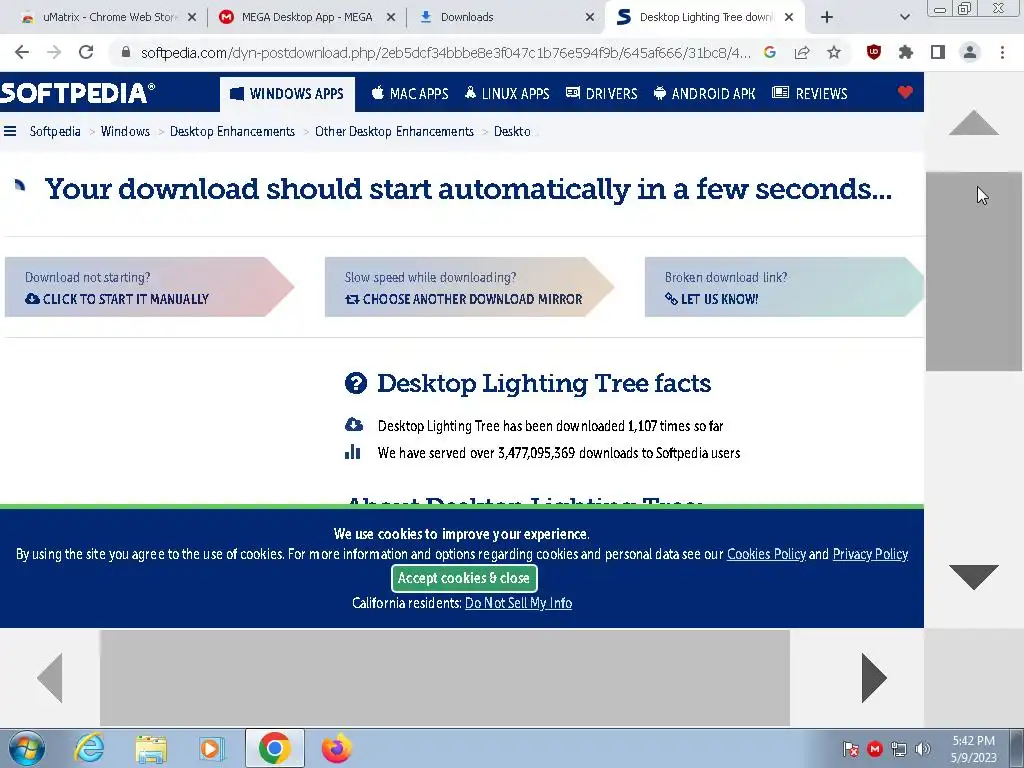Open the Windows Start button
Viewport: 1024px width, 768px height.
click(26, 748)
